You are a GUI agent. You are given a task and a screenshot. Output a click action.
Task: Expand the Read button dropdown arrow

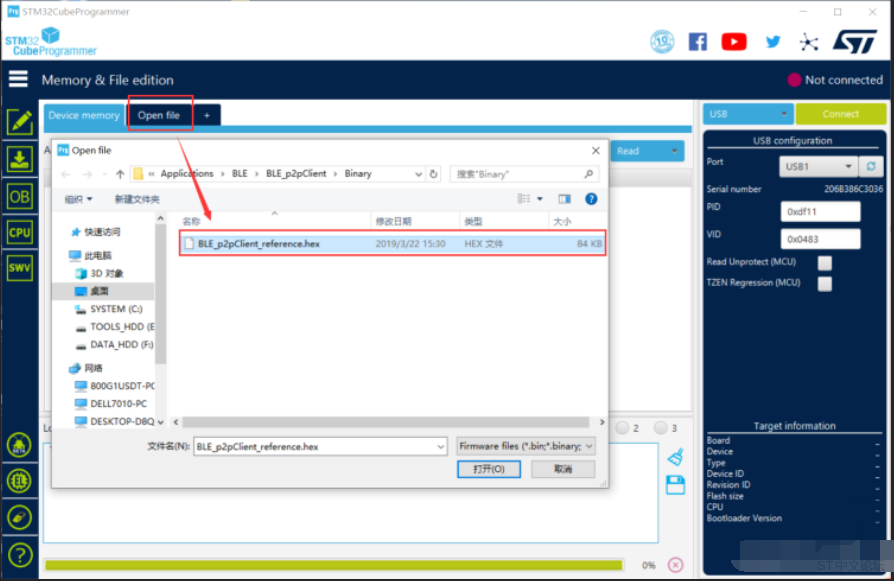[674, 151]
